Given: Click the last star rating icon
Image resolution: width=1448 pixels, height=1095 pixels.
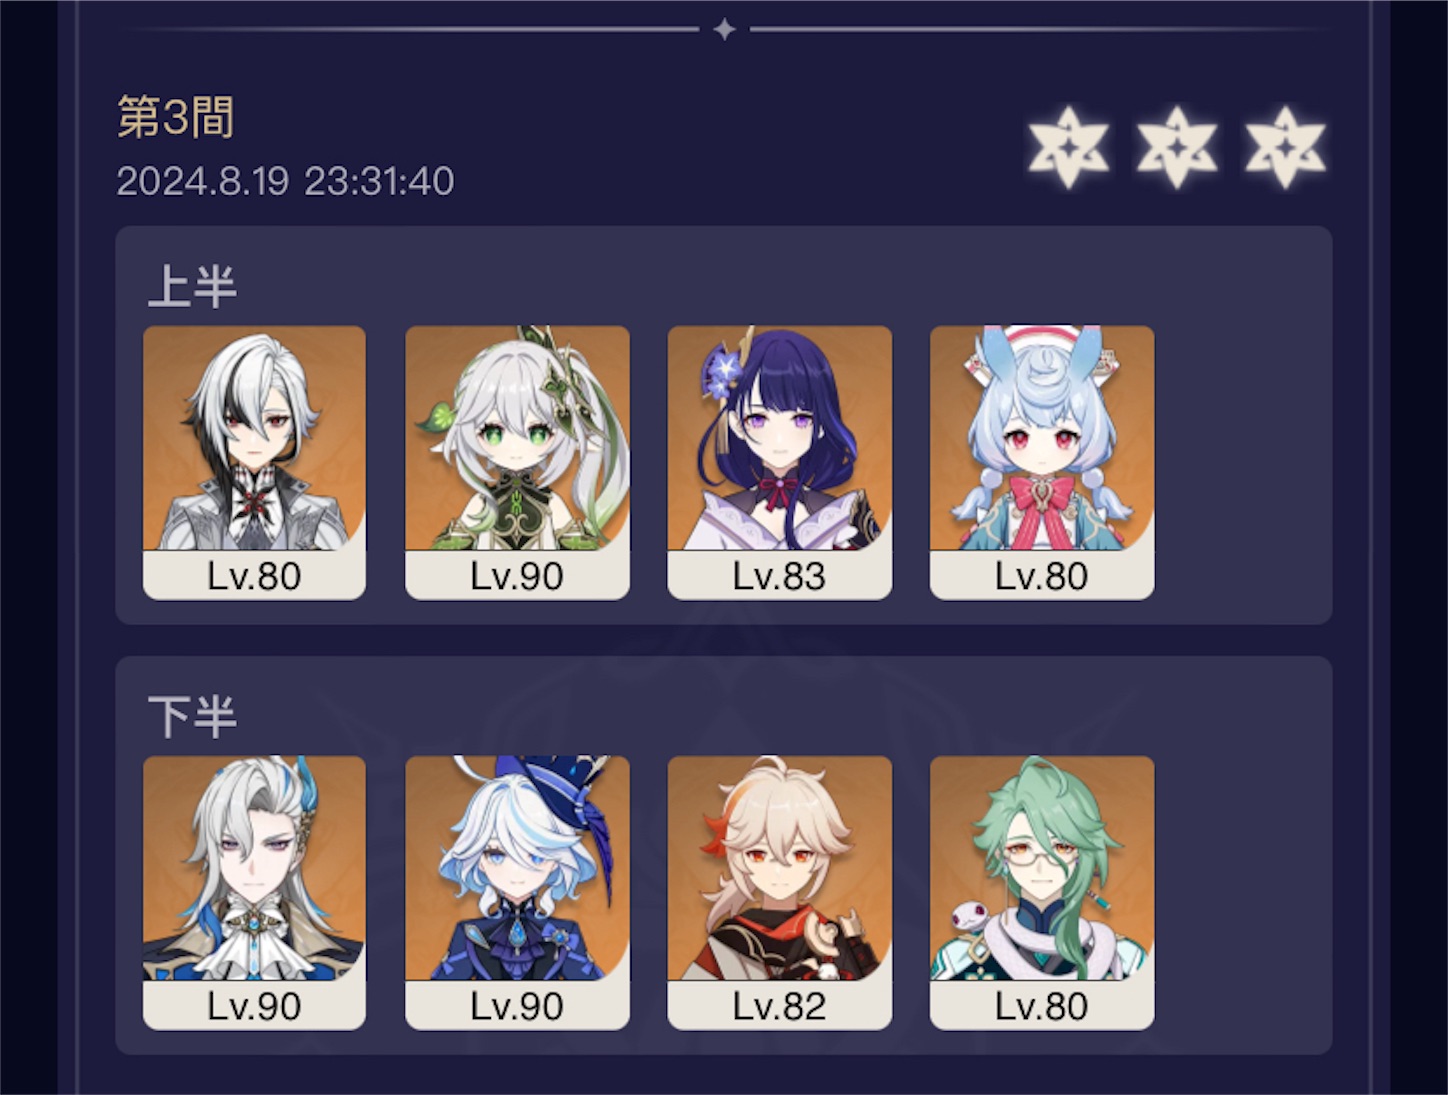Looking at the screenshot, I should coord(1285,148).
